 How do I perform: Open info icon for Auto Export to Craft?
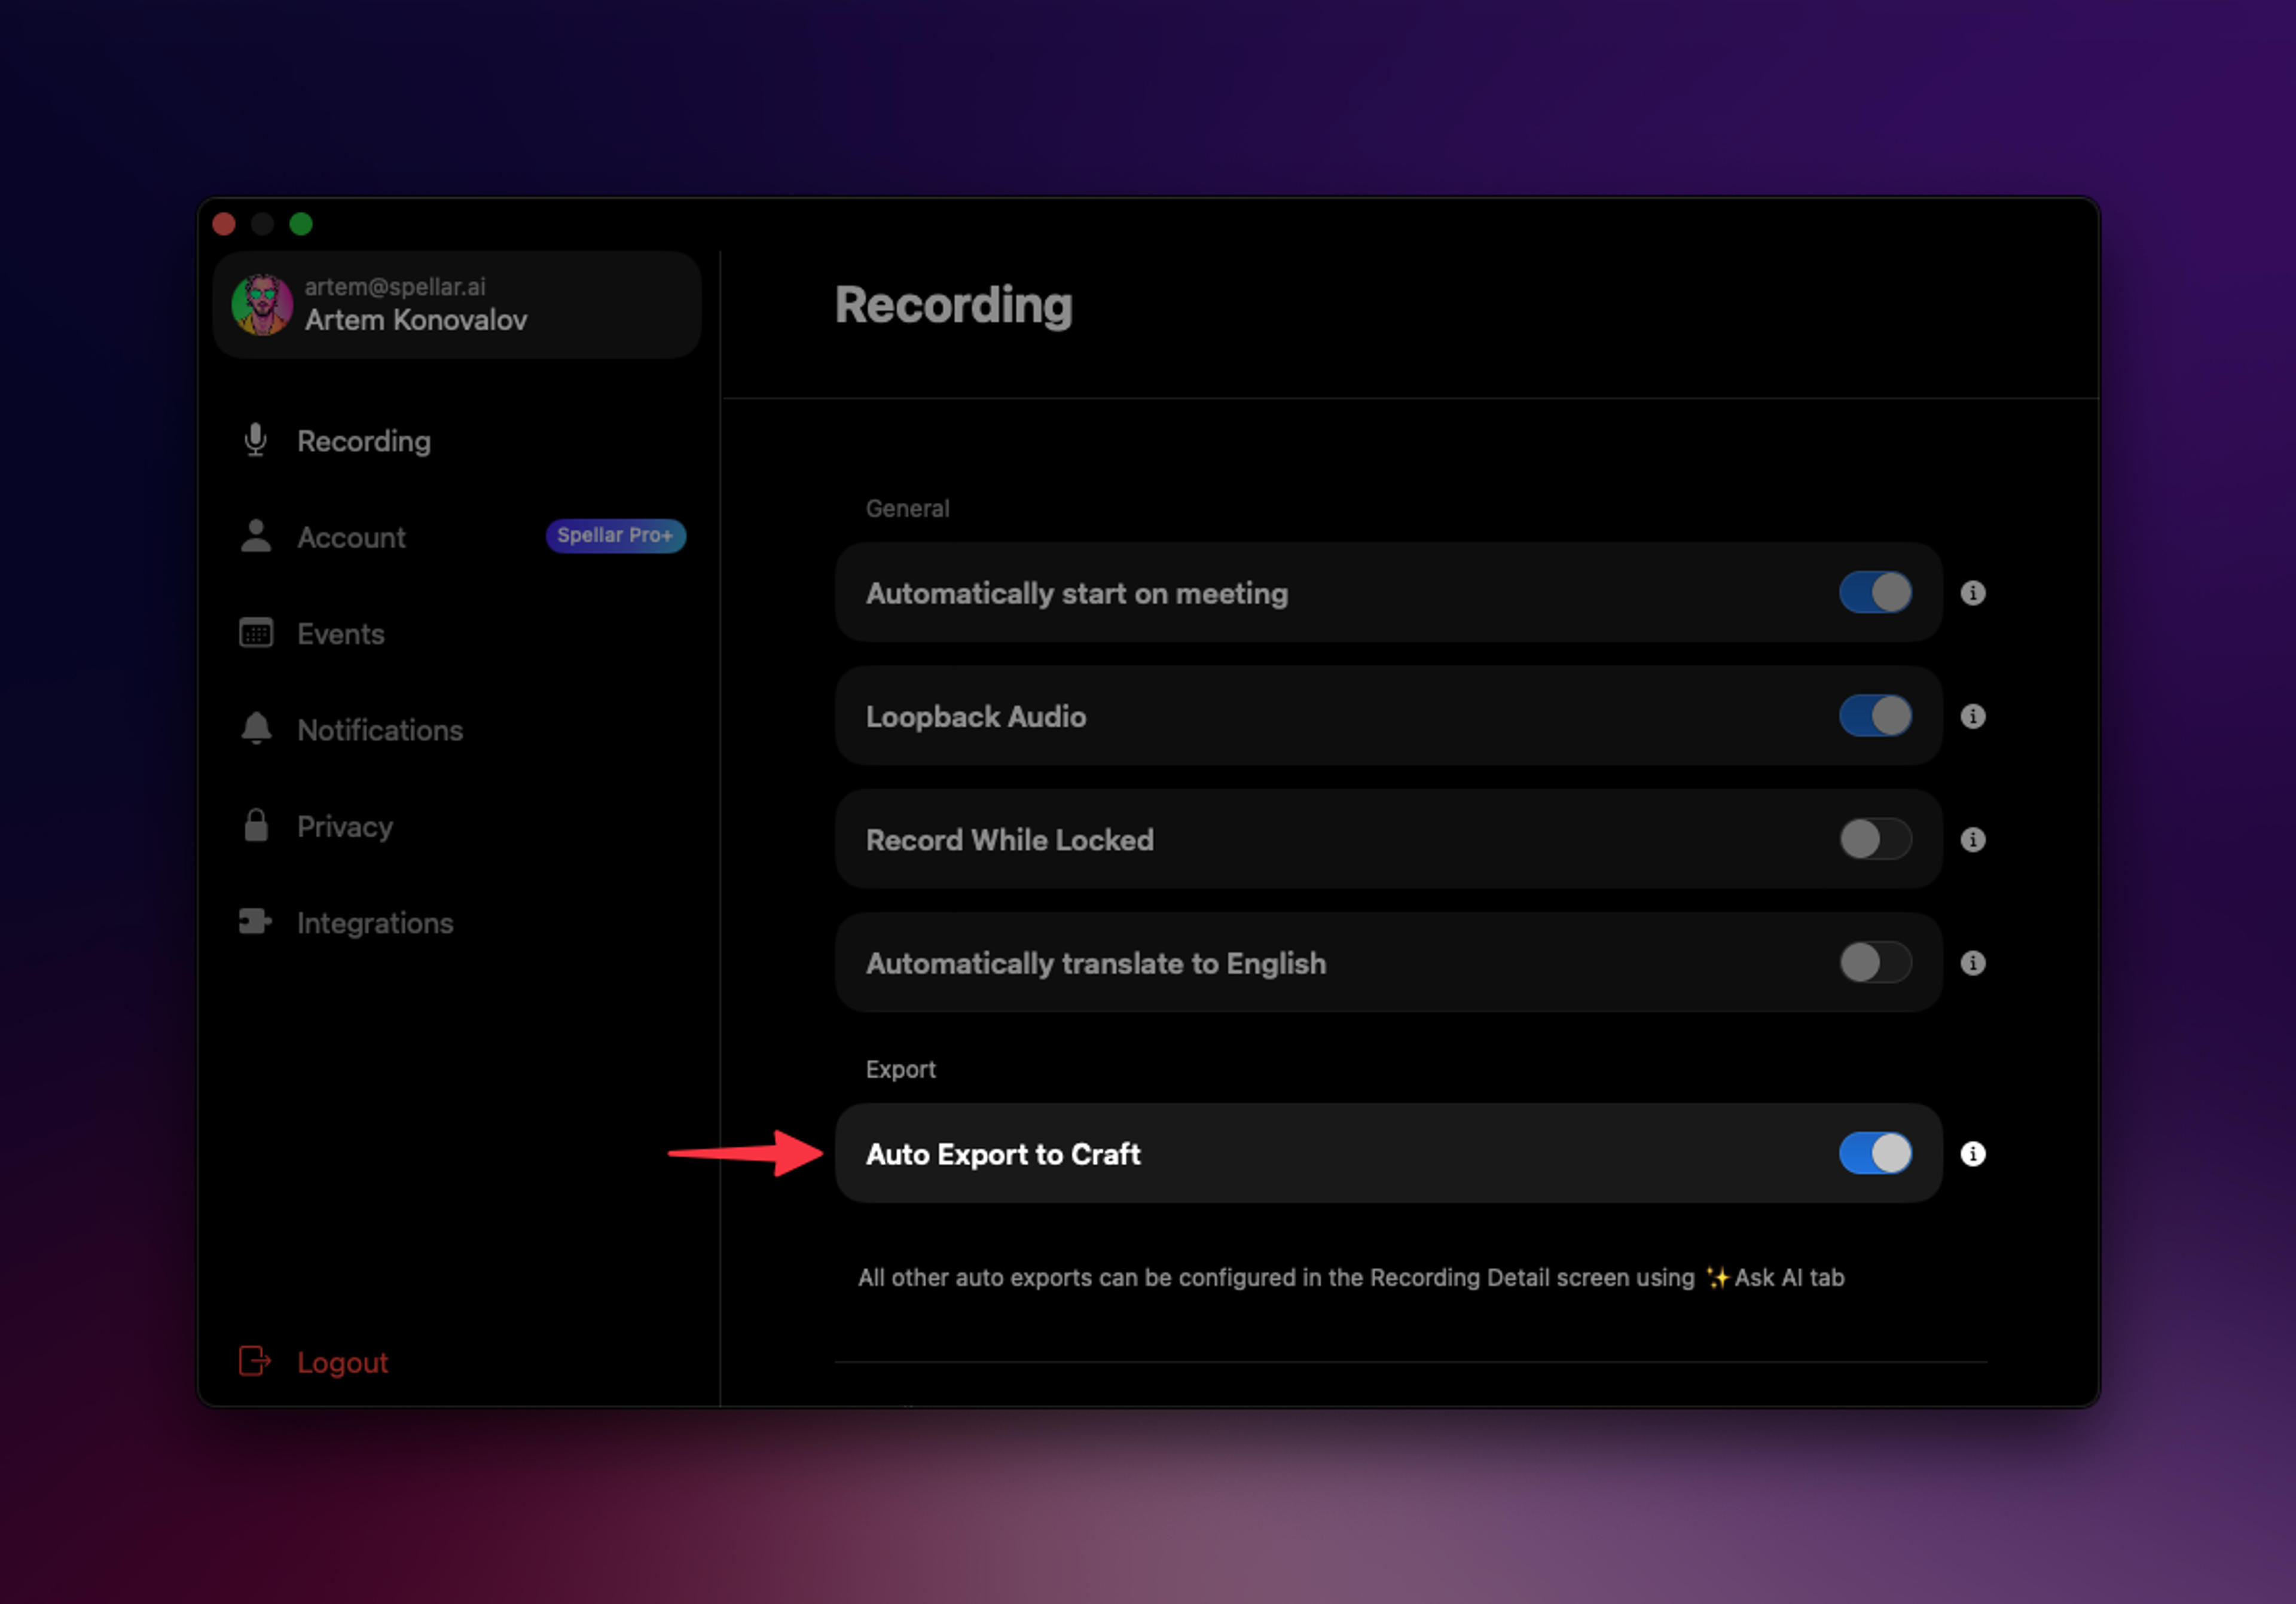[x=1973, y=1154]
